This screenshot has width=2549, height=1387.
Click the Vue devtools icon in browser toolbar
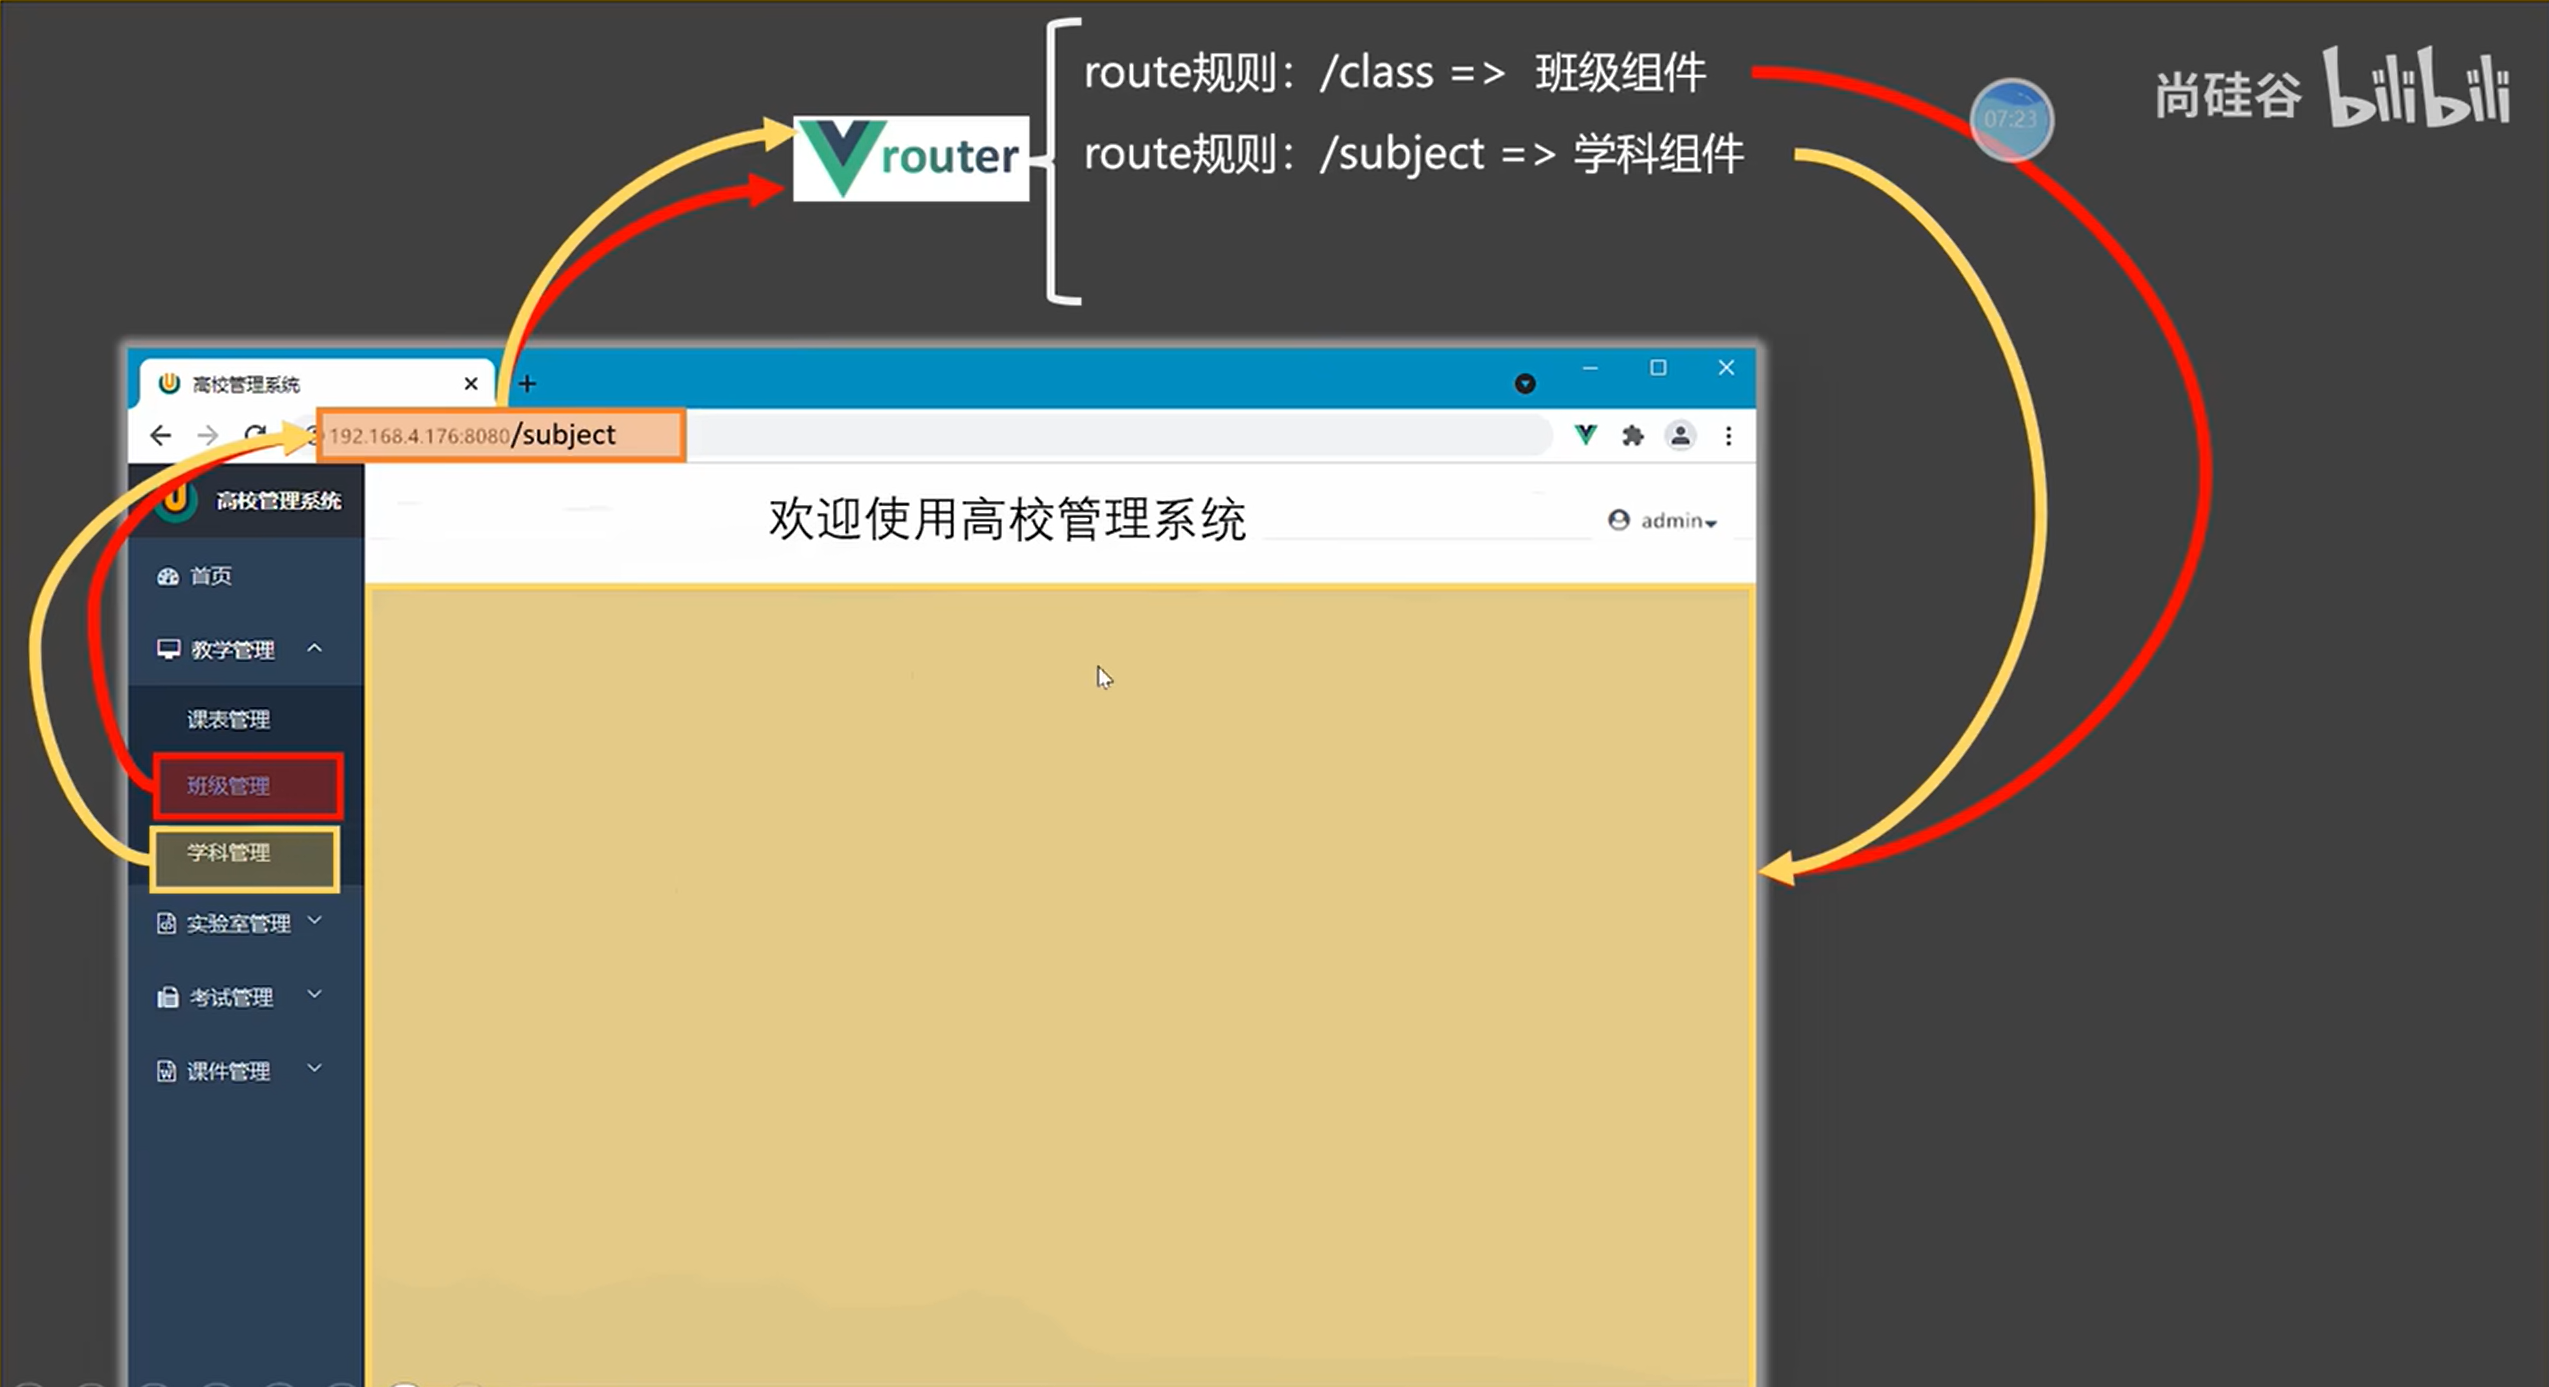click(1586, 435)
